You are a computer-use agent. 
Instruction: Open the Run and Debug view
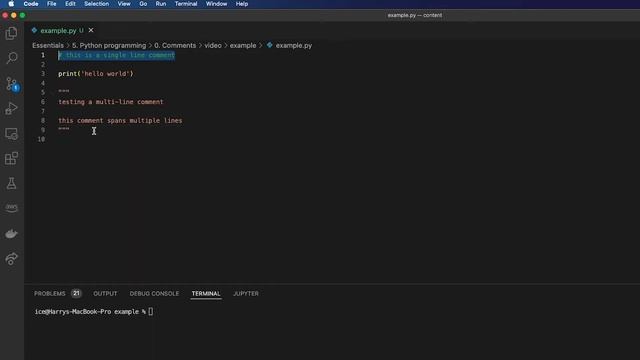[11, 109]
